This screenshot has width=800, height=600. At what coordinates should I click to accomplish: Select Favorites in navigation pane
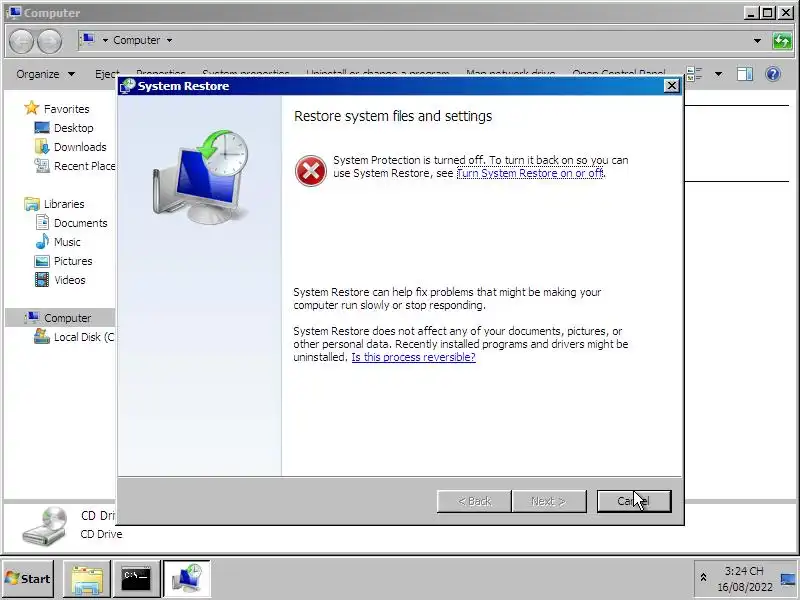[66, 109]
